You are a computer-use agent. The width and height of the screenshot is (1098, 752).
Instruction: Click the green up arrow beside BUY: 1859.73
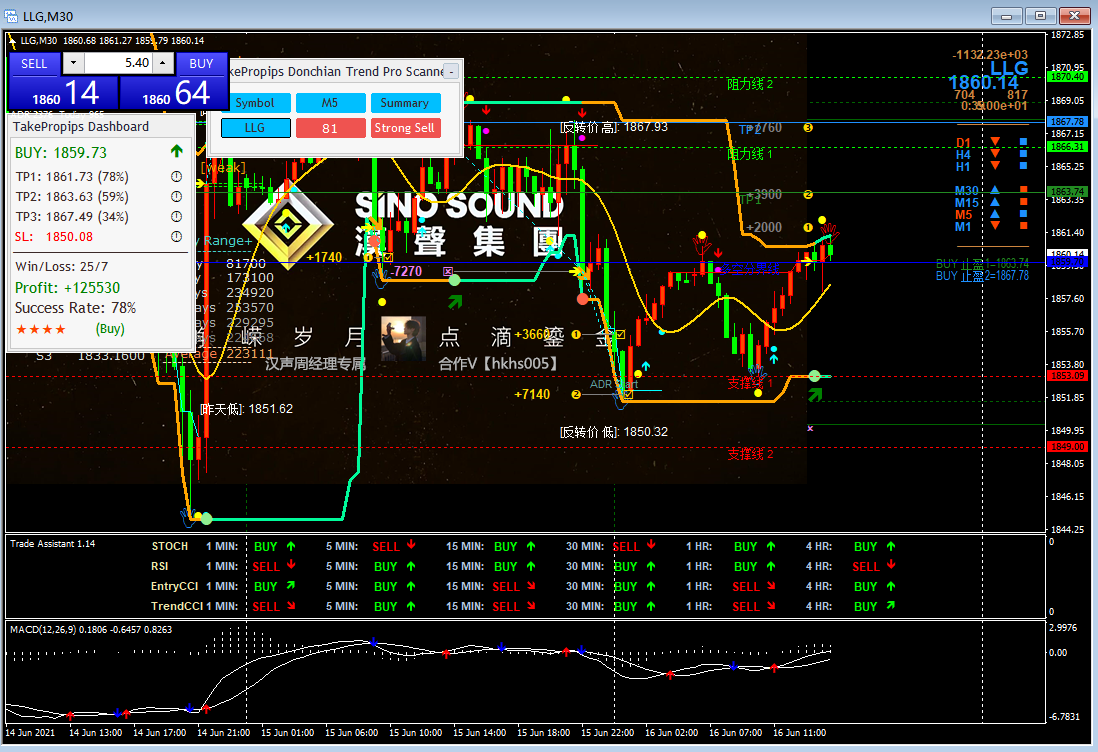click(x=176, y=151)
